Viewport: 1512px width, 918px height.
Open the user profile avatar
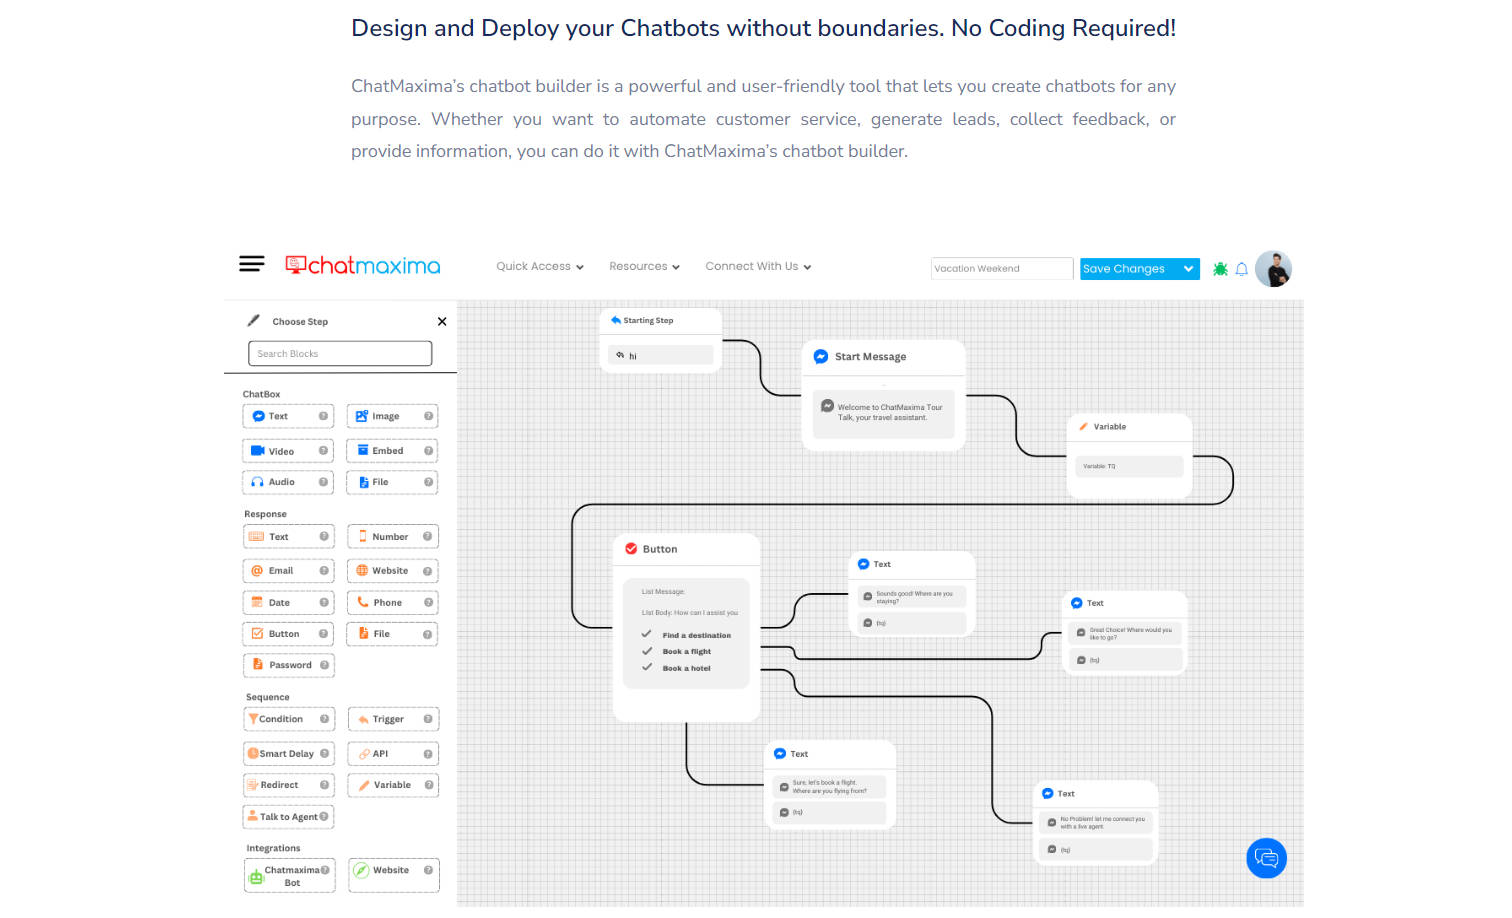(x=1273, y=269)
